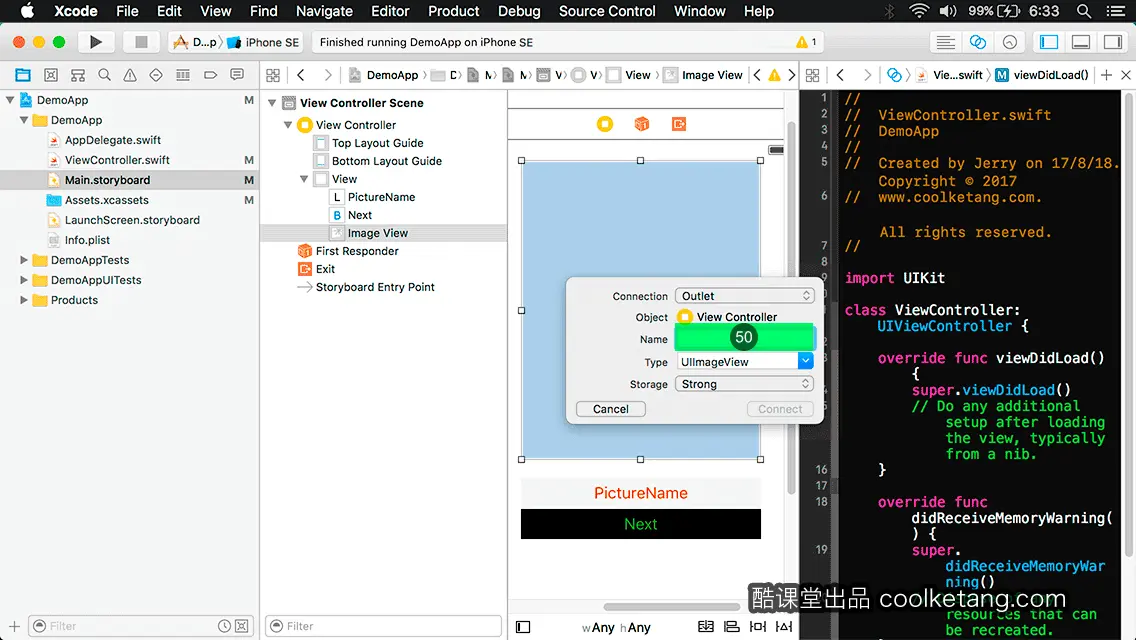Open the Align constraints popup
The height and width of the screenshot is (640, 1136).
(x=732, y=626)
